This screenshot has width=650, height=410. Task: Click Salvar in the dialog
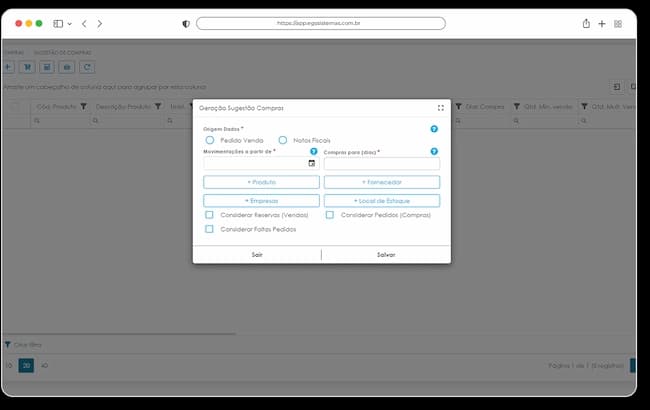coord(386,255)
